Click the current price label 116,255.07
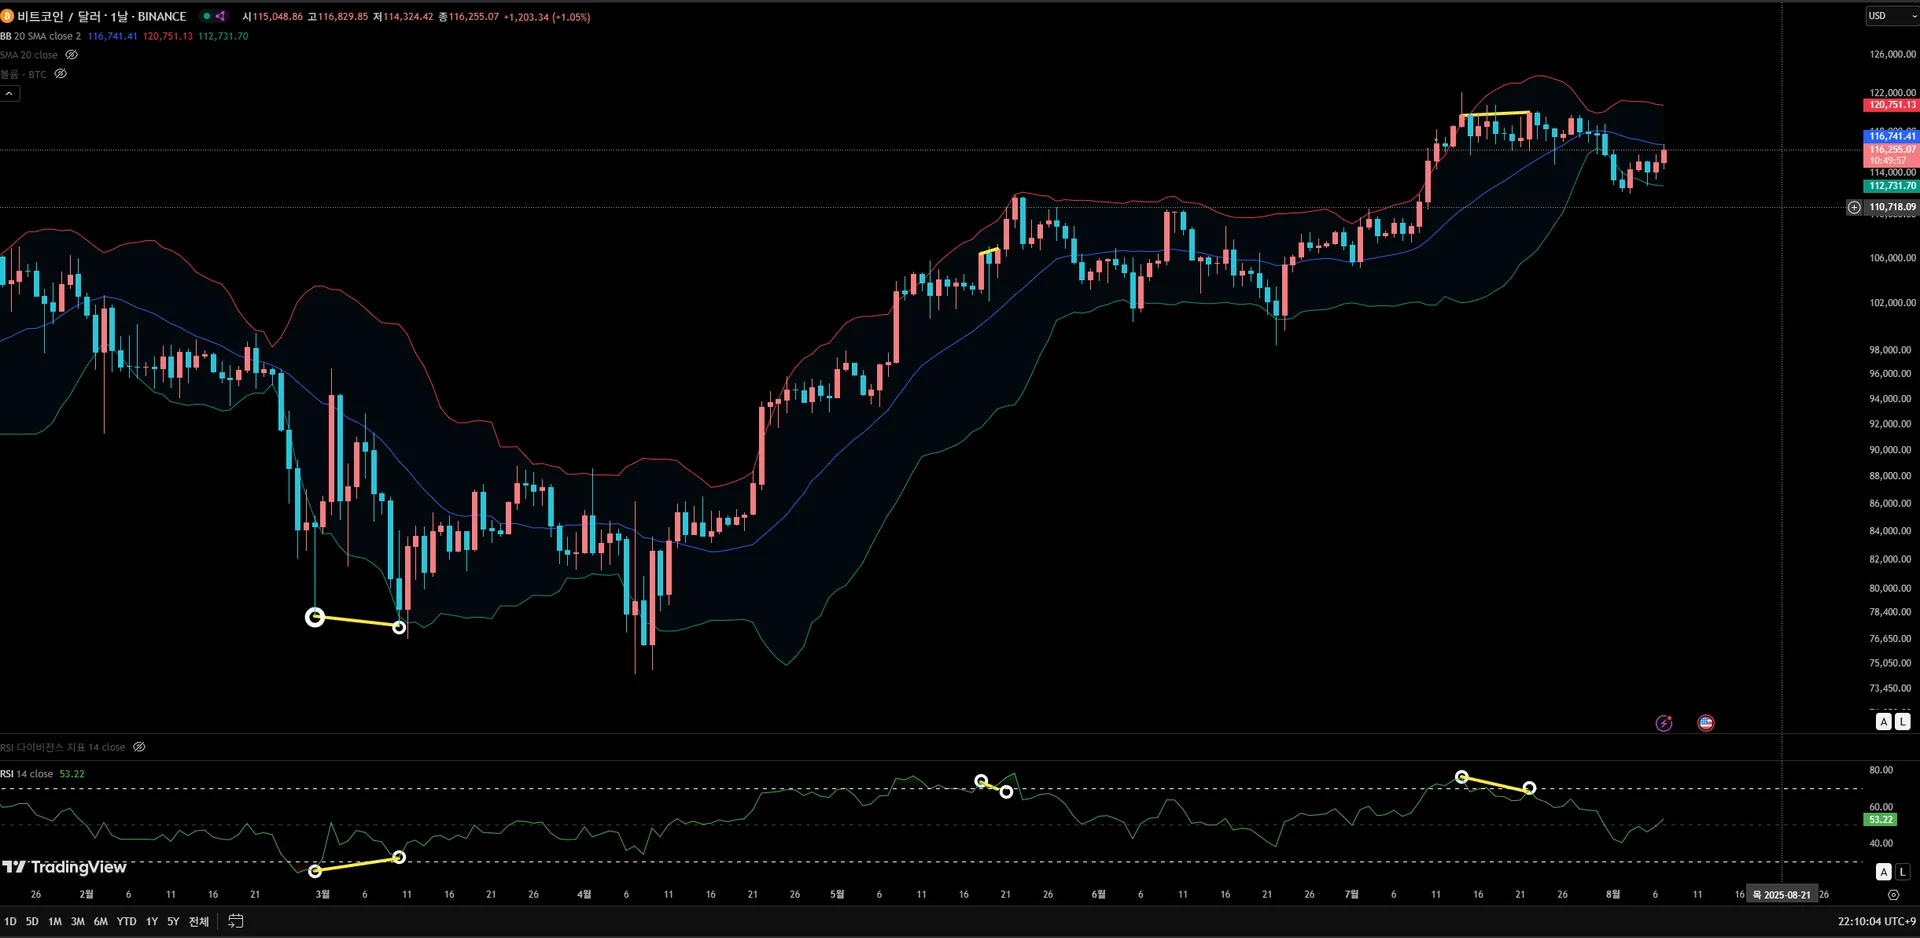The image size is (1920, 938). (1891, 150)
